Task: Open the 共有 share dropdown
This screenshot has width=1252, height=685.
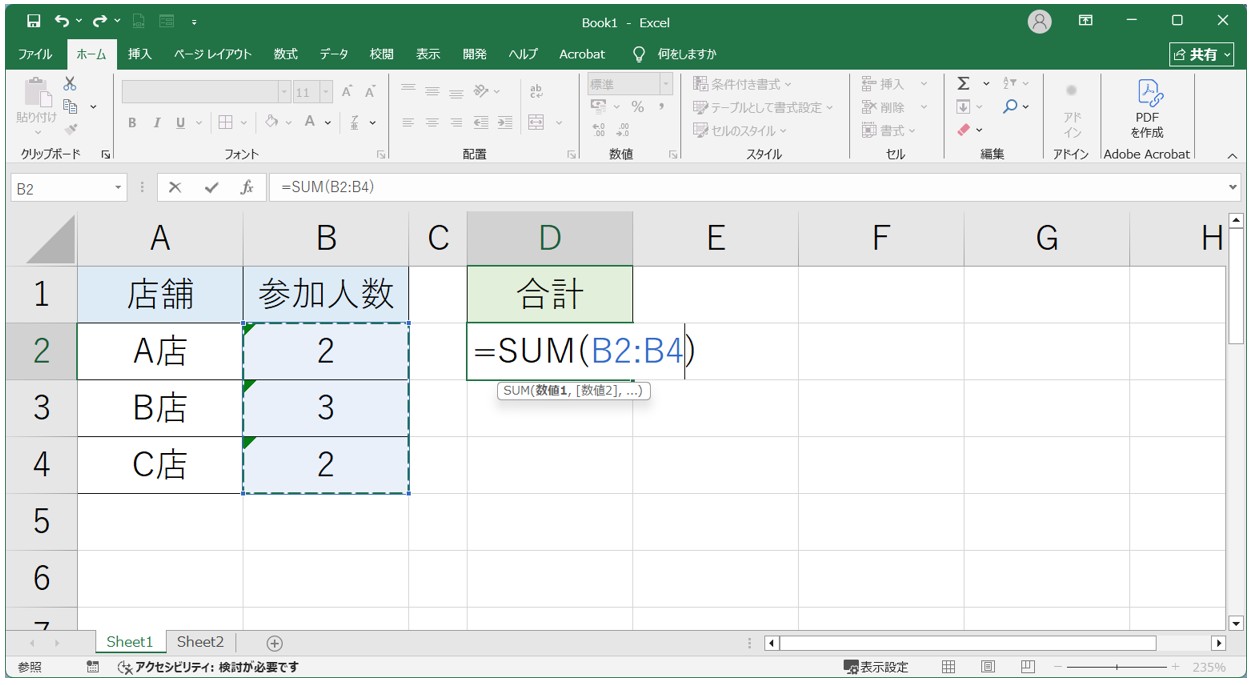Action: [1203, 54]
